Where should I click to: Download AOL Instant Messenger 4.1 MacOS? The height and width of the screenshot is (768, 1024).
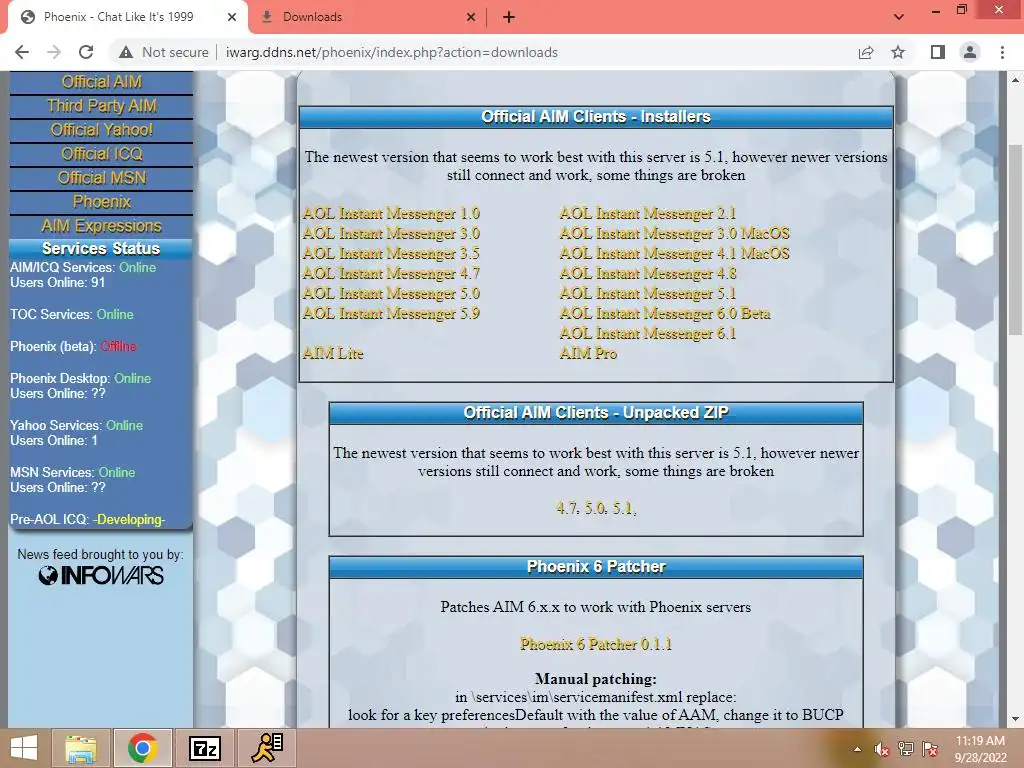pyautogui.click(x=675, y=253)
